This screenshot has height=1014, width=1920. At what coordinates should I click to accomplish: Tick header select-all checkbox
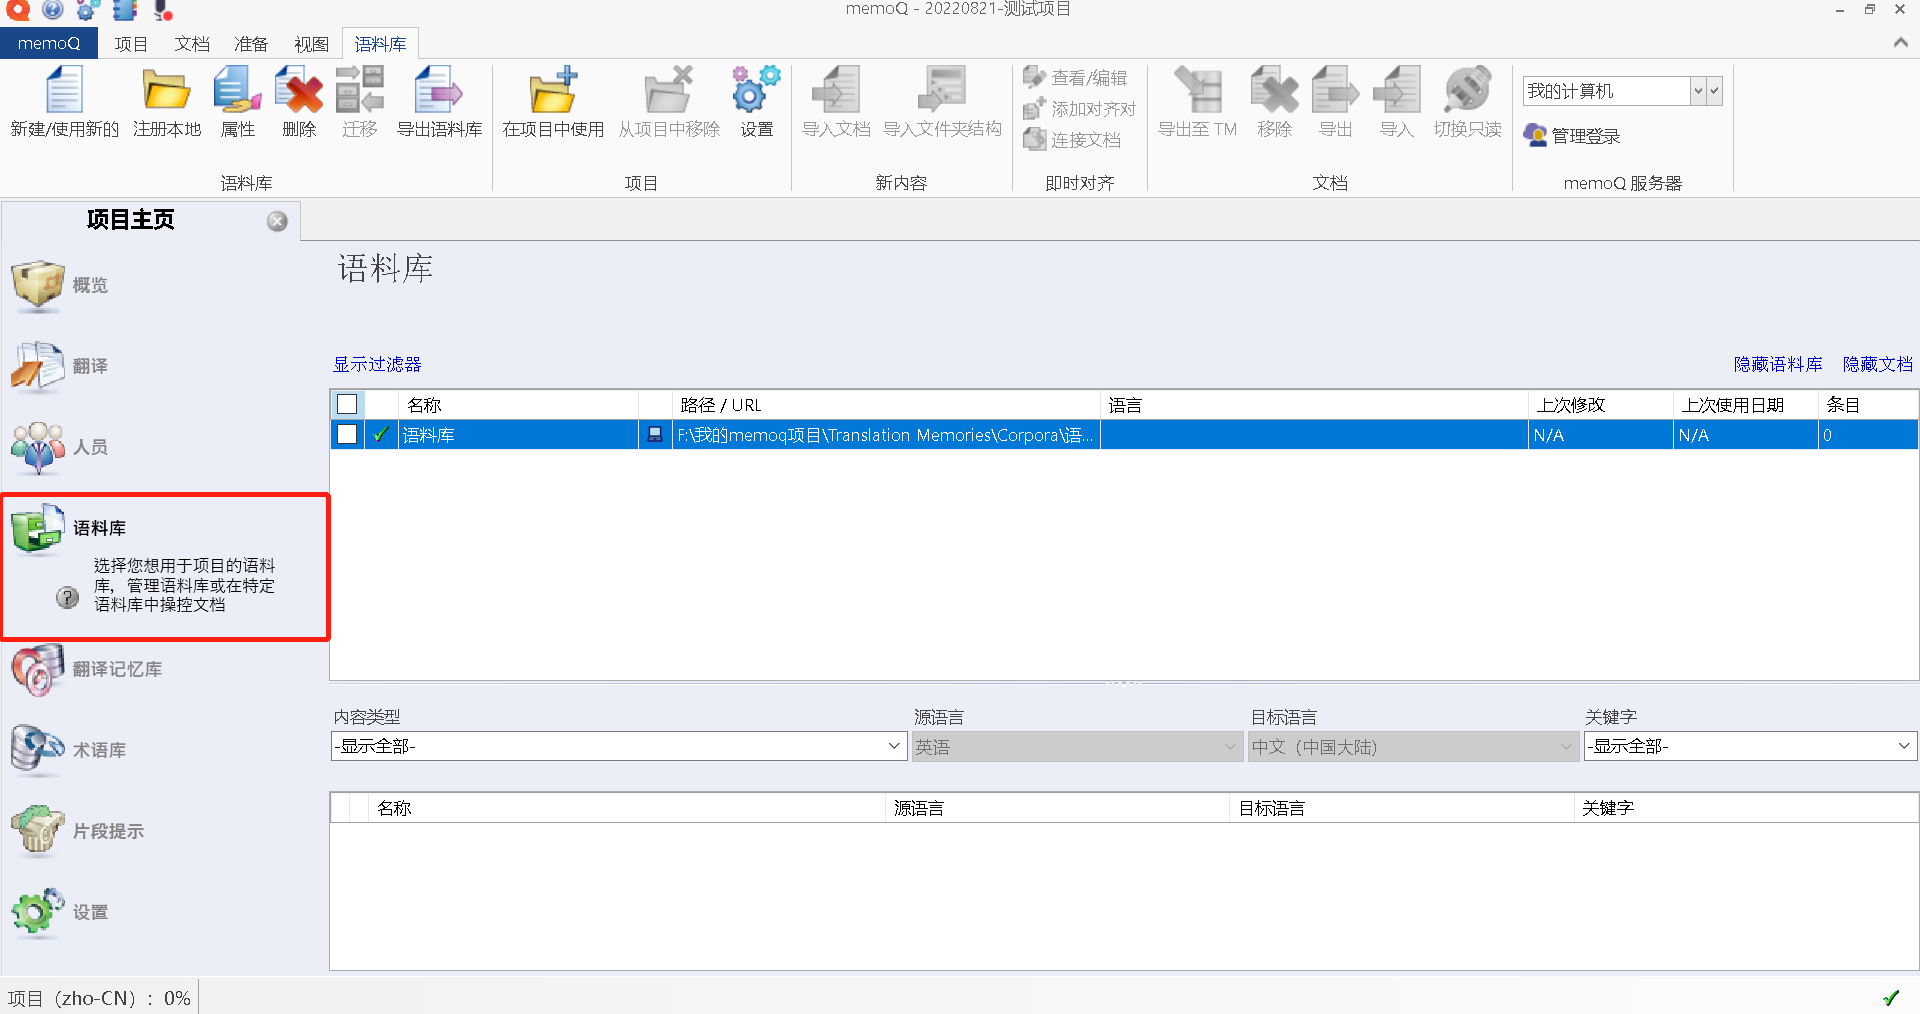click(347, 404)
